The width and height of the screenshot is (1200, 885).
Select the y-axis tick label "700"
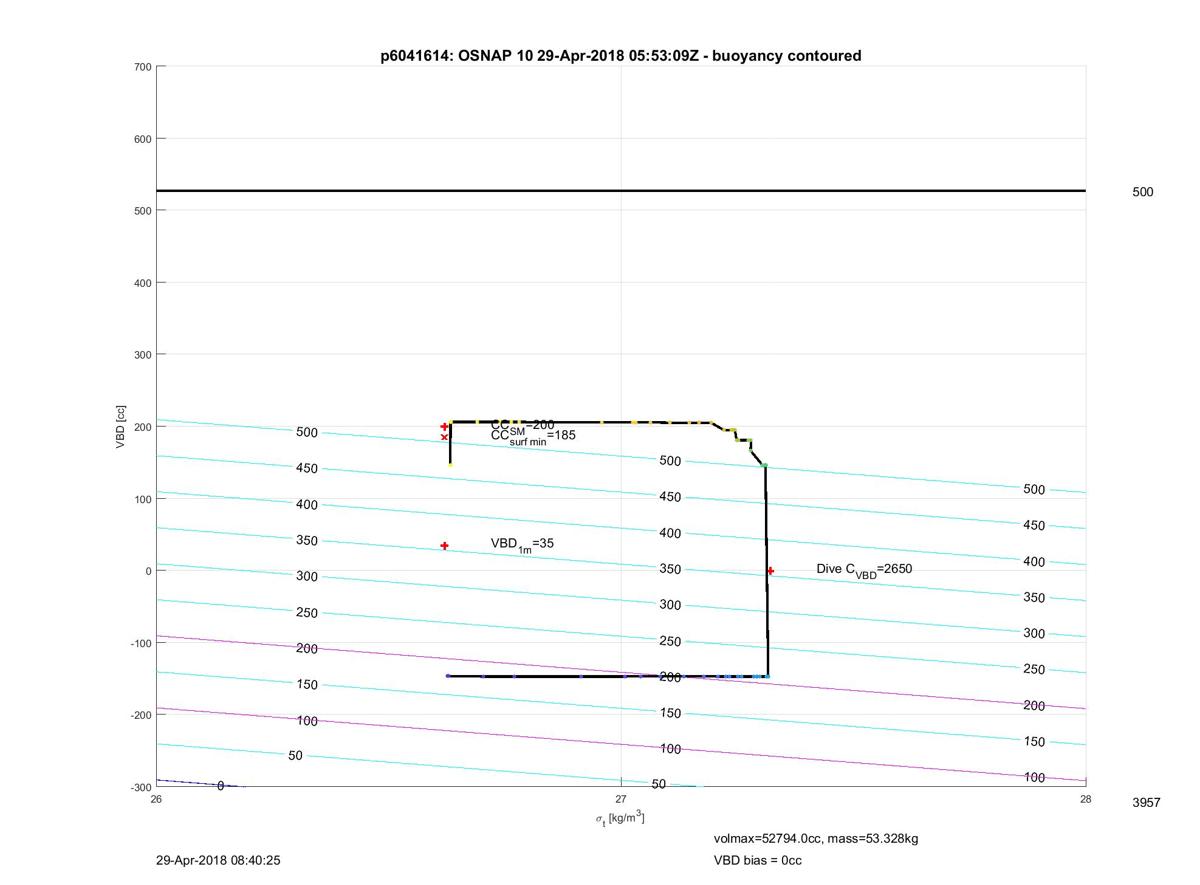point(142,67)
